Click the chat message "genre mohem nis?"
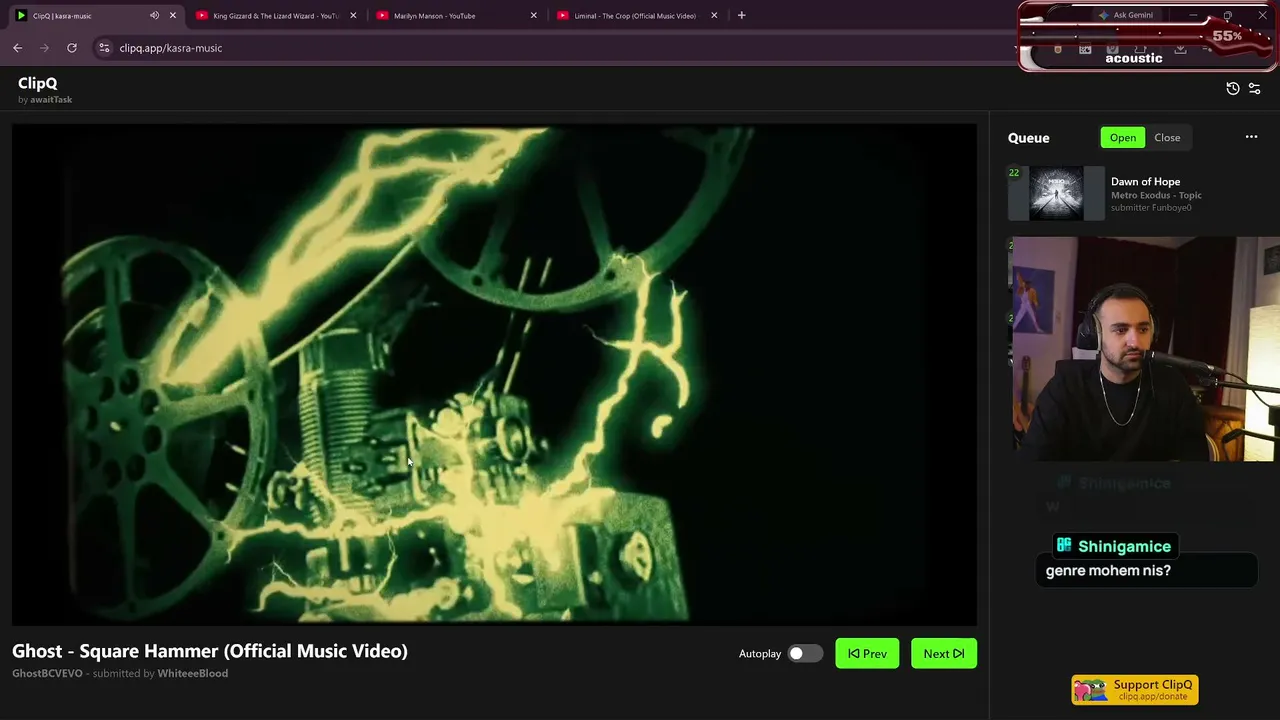Image resolution: width=1280 pixels, height=720 pixels. [1108, 571]
